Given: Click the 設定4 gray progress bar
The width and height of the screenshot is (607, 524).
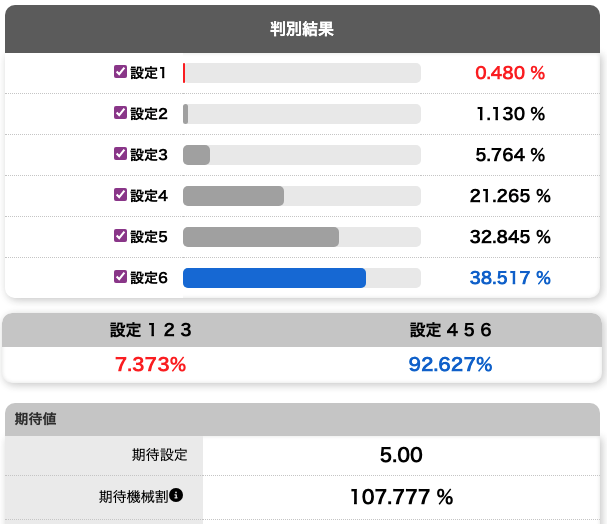Looking at the screenshot, I should tap(233, 196).
